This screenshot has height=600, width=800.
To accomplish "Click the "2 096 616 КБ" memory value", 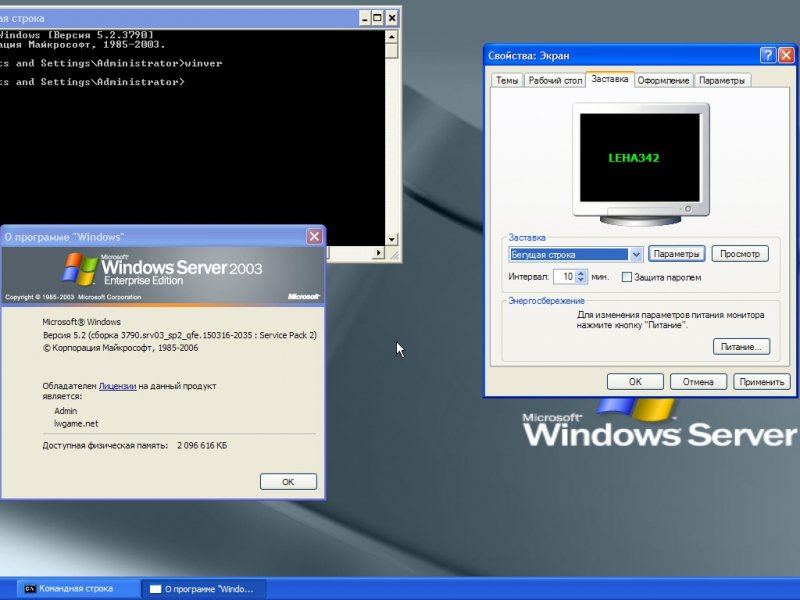I will click(x=202, y=445).
